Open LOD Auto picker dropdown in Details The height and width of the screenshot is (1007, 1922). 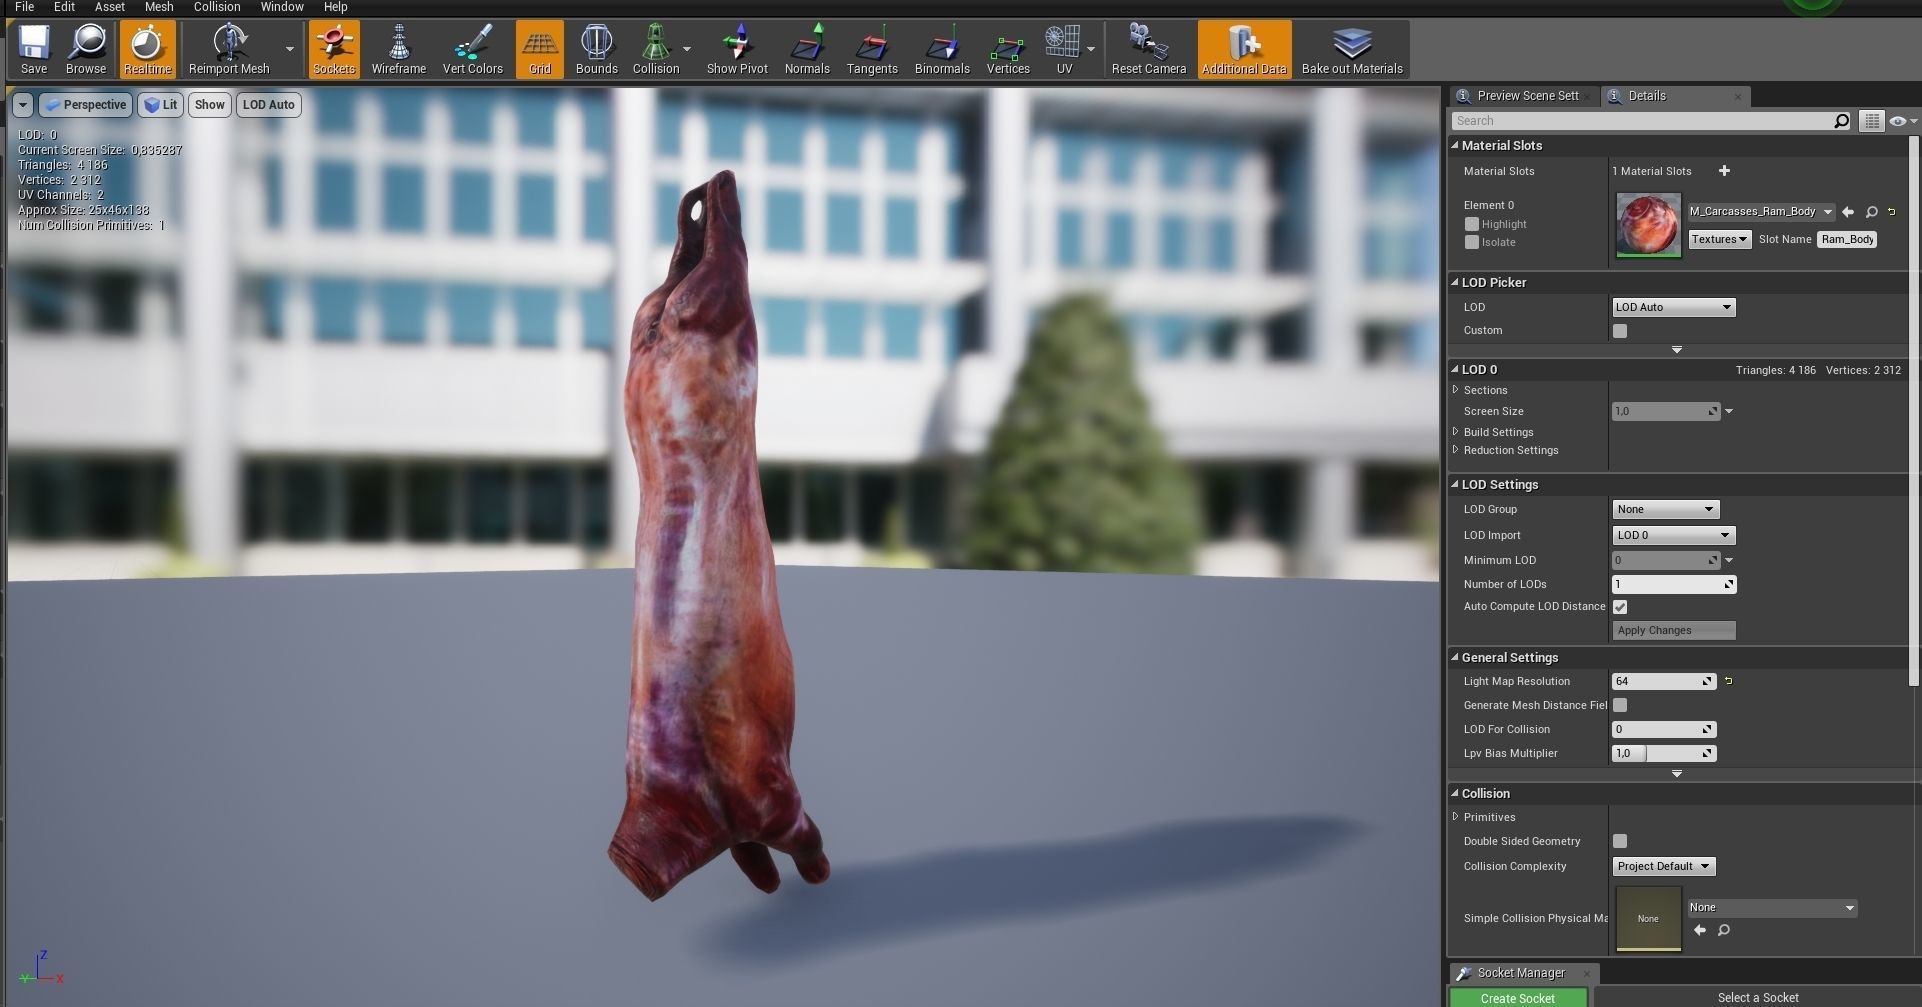tap(1673, 307)
